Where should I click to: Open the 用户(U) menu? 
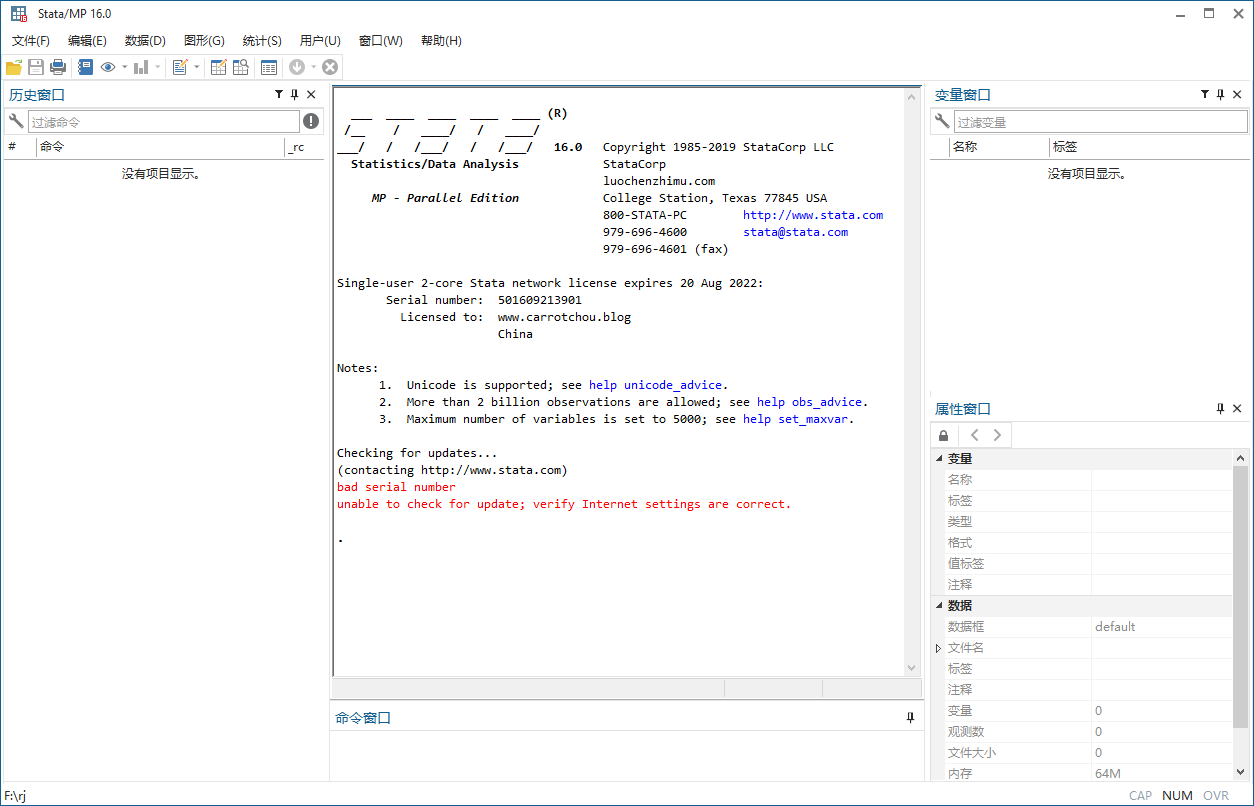[x=320, y=41]
